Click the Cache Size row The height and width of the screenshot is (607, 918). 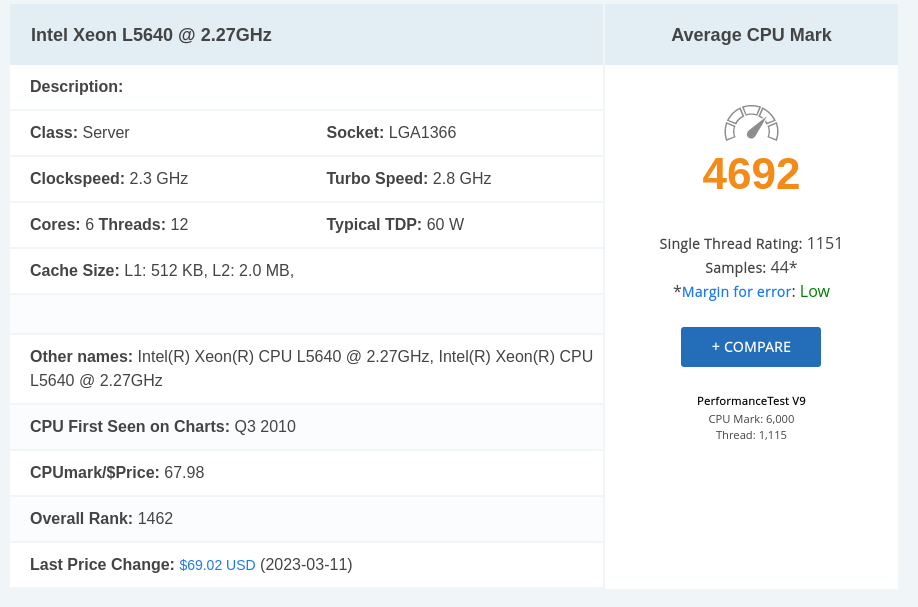tap(306, 270)
